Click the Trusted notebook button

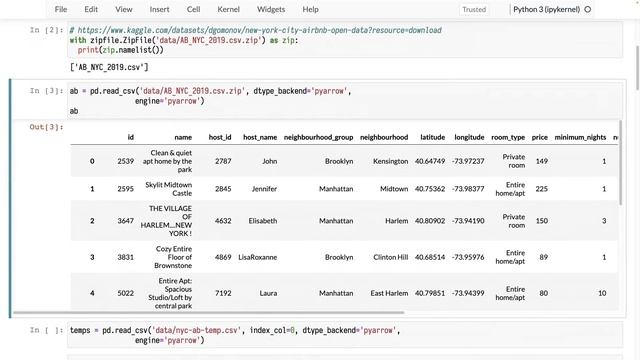(x=474, y=9)
